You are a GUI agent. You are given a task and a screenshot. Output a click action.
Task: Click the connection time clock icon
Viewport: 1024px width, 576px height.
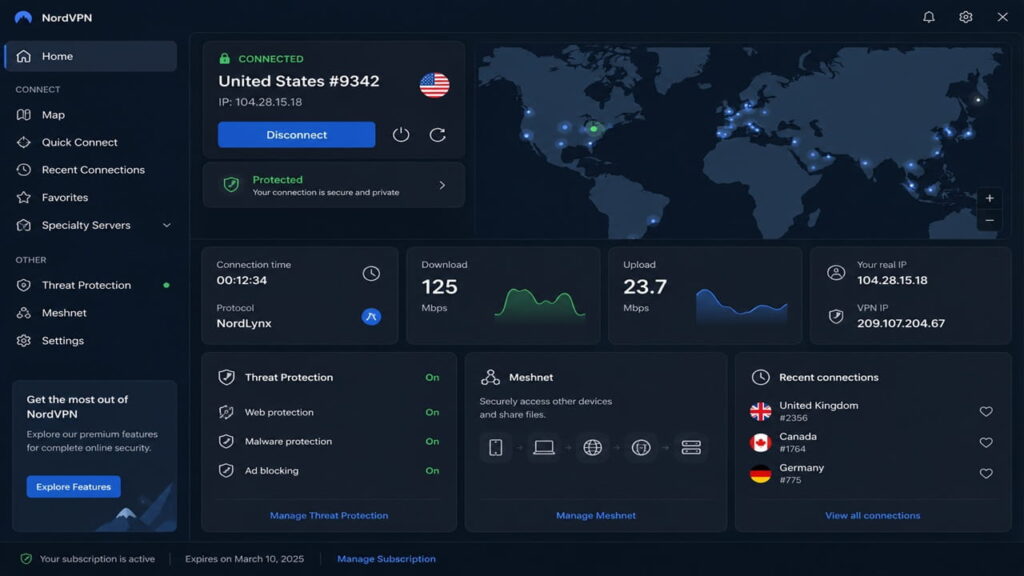(371, 273)
